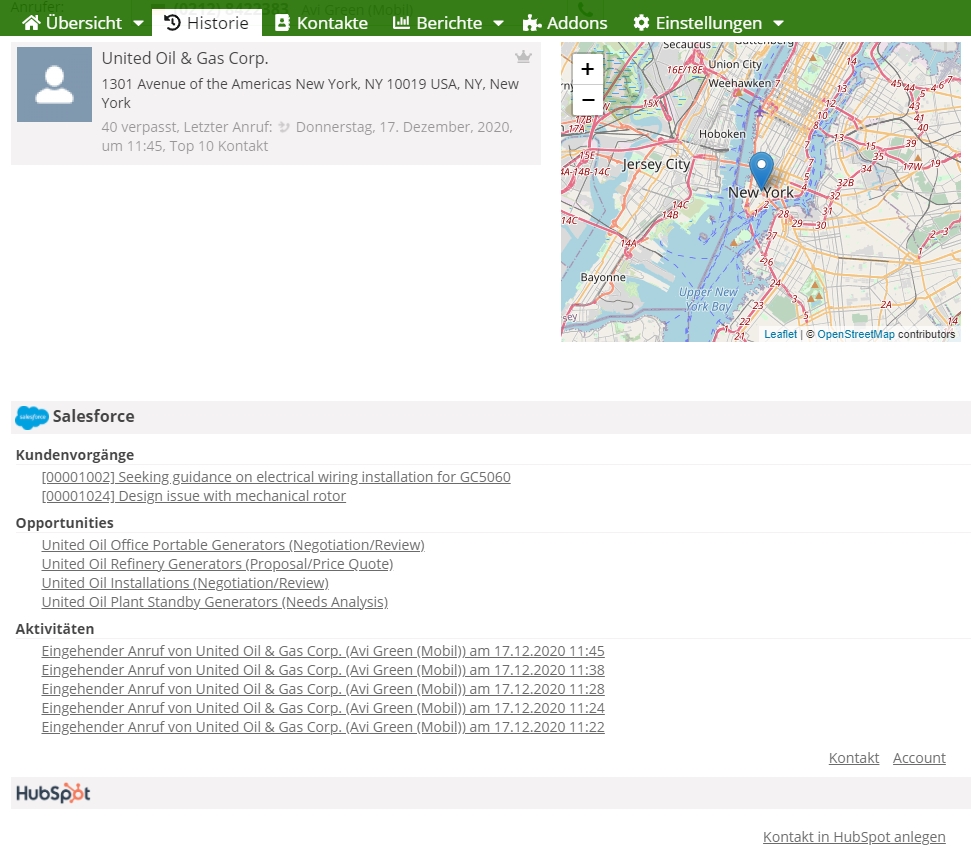Click the Salesforce cloud icon
Viewport: 971px width, 855px height.
point(31,417)
